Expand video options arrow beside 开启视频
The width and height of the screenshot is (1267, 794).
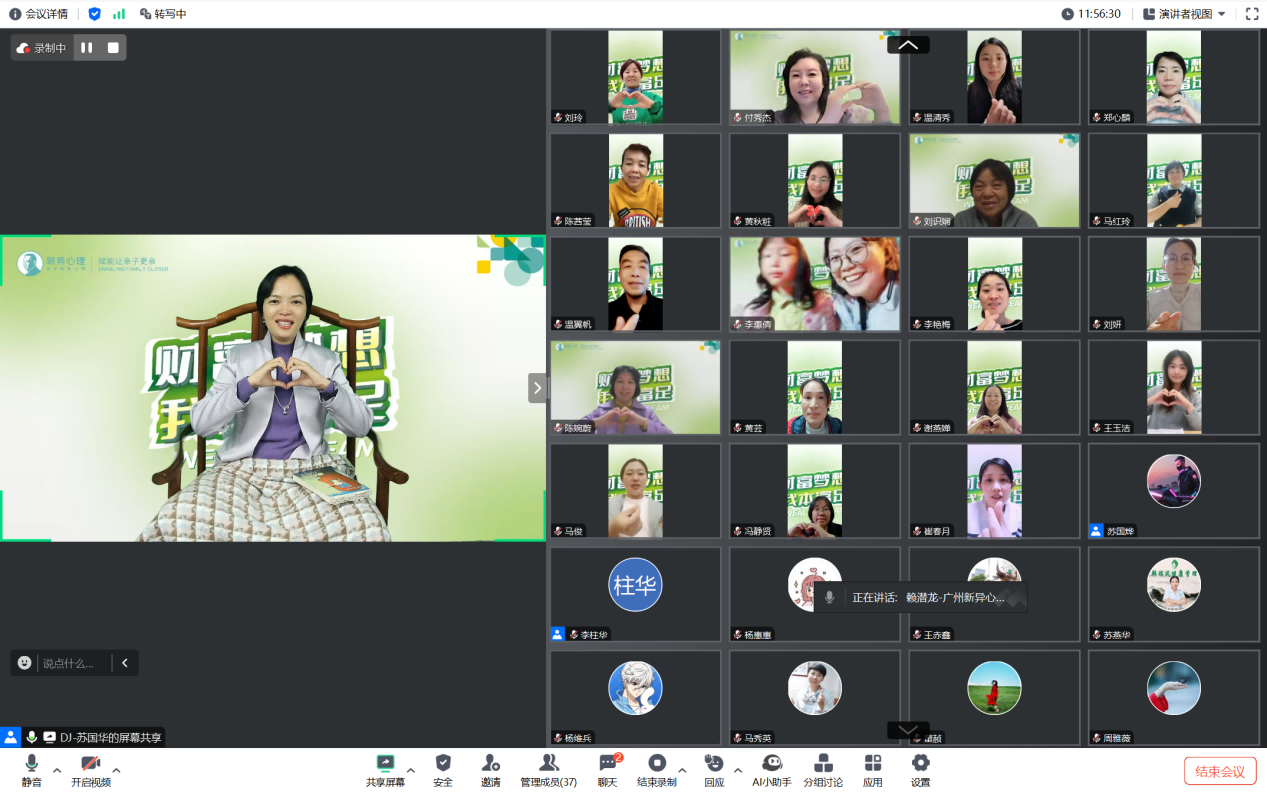point(117,770)
